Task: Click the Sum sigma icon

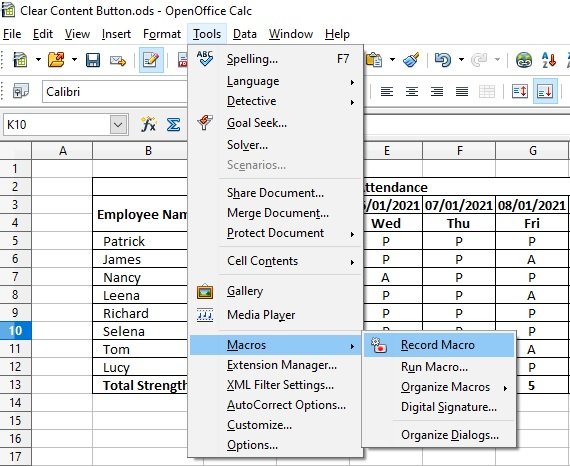Action: click(173, 125)
